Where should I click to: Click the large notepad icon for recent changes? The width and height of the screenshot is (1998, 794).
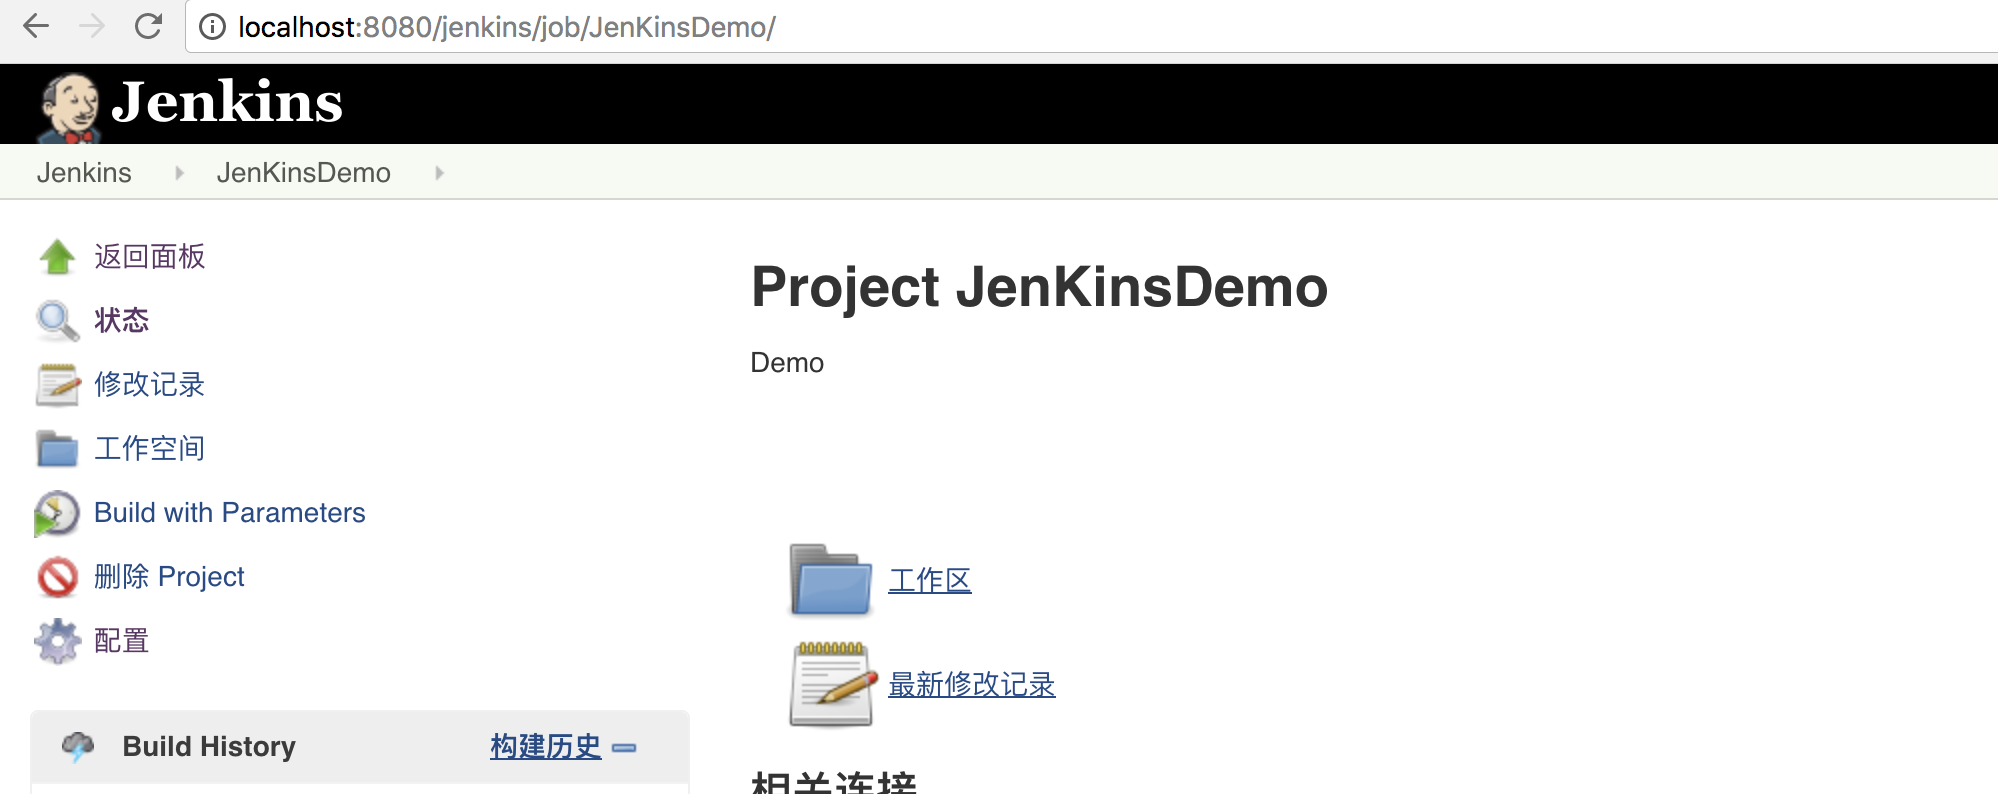pos(832,684)
